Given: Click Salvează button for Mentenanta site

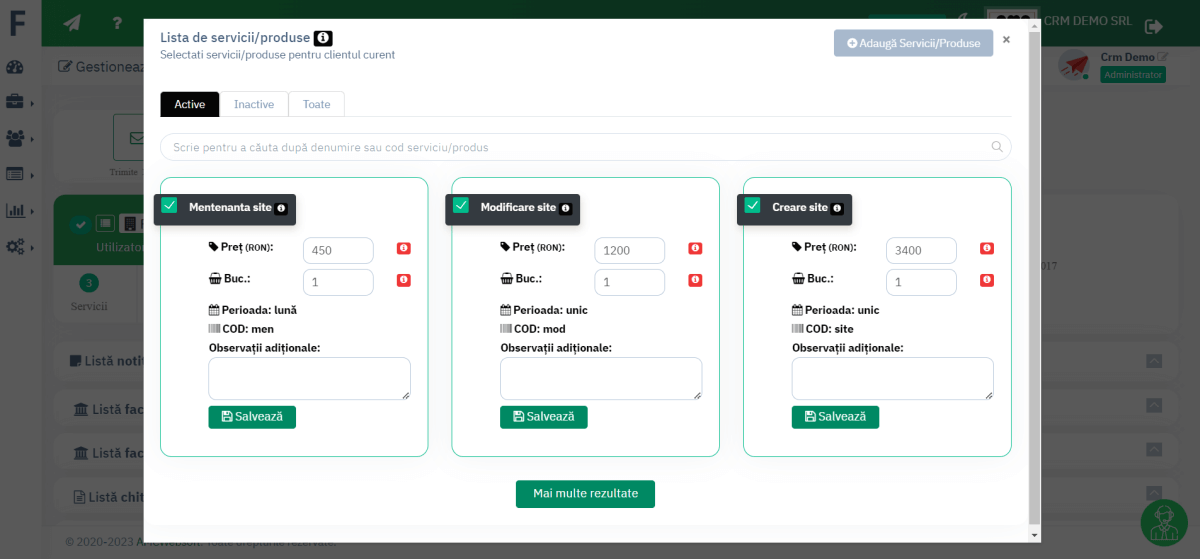Looking at the screenshot, I should point(252,417).
